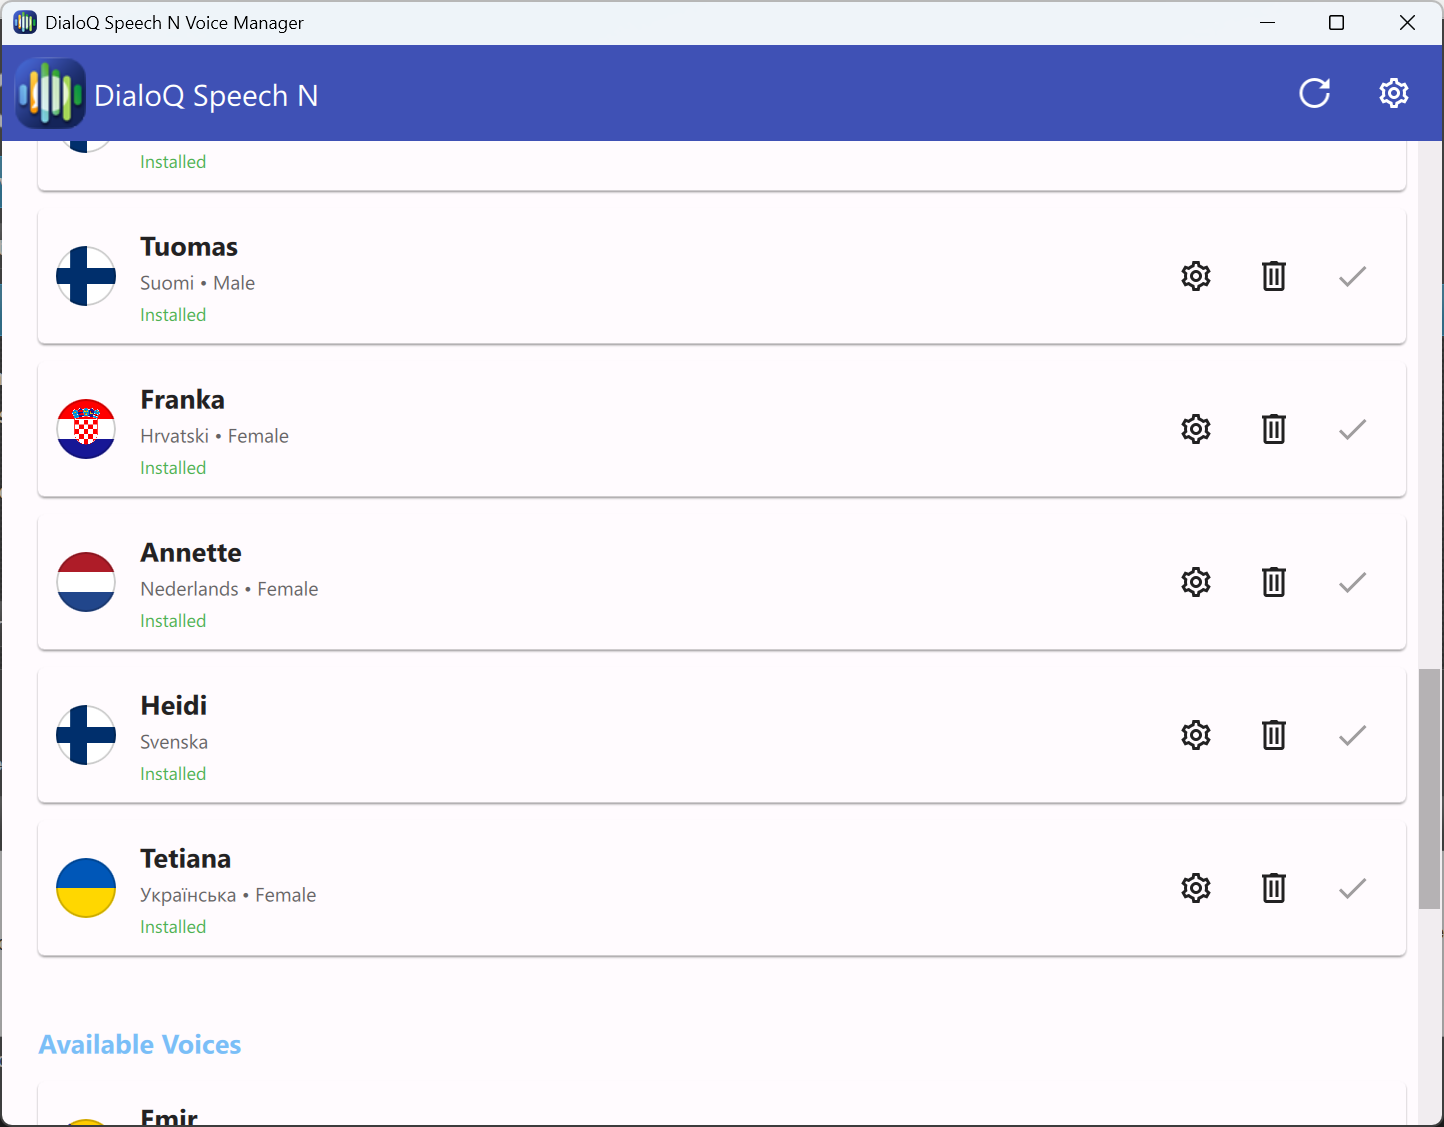Refresh the voice list with the reload icon
1444x1127 pixels.
click(1314, 93)
